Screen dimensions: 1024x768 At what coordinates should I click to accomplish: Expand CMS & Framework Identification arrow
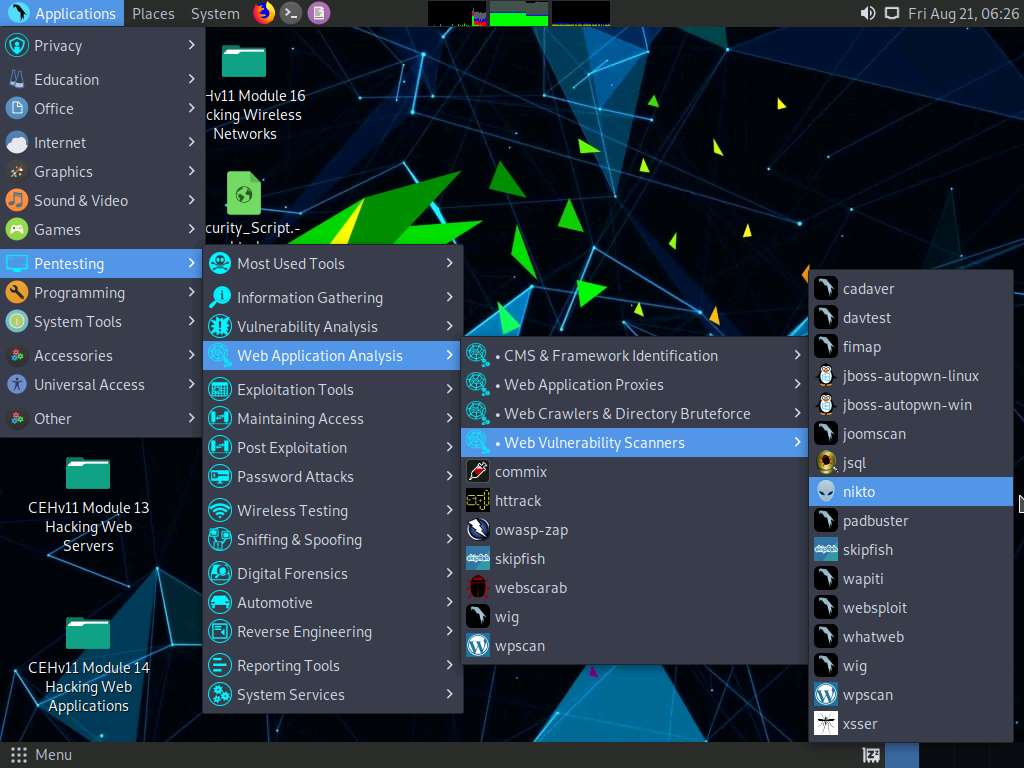tap(797, 355)
